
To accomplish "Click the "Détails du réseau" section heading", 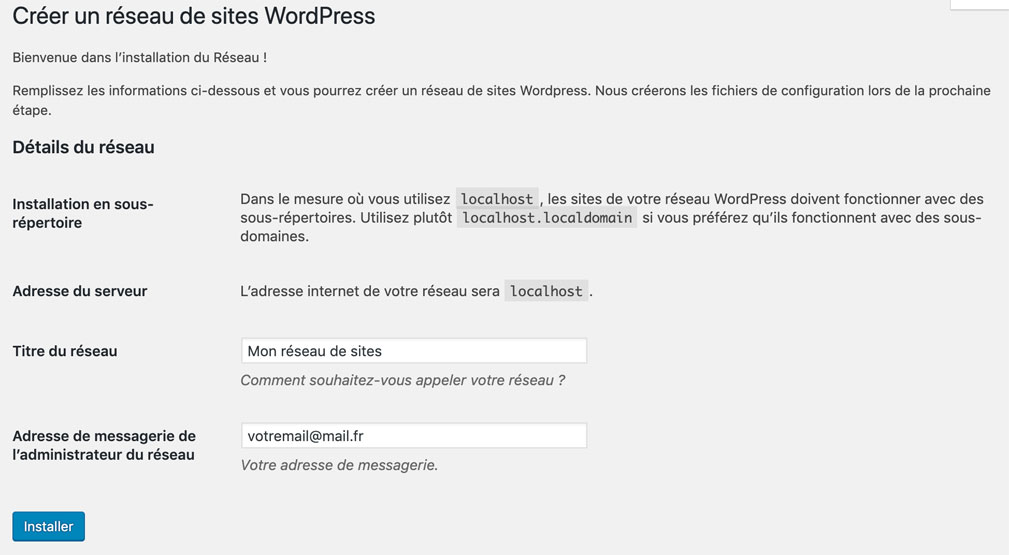I will click(84, 147).
